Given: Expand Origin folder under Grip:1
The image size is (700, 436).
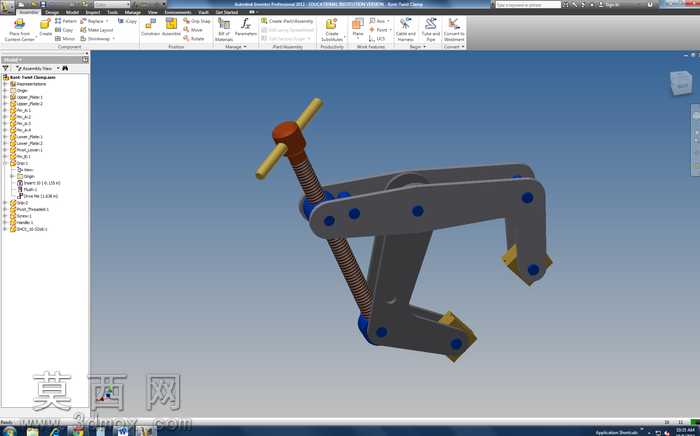Looking at the screenshot, I should pos(12,176).
